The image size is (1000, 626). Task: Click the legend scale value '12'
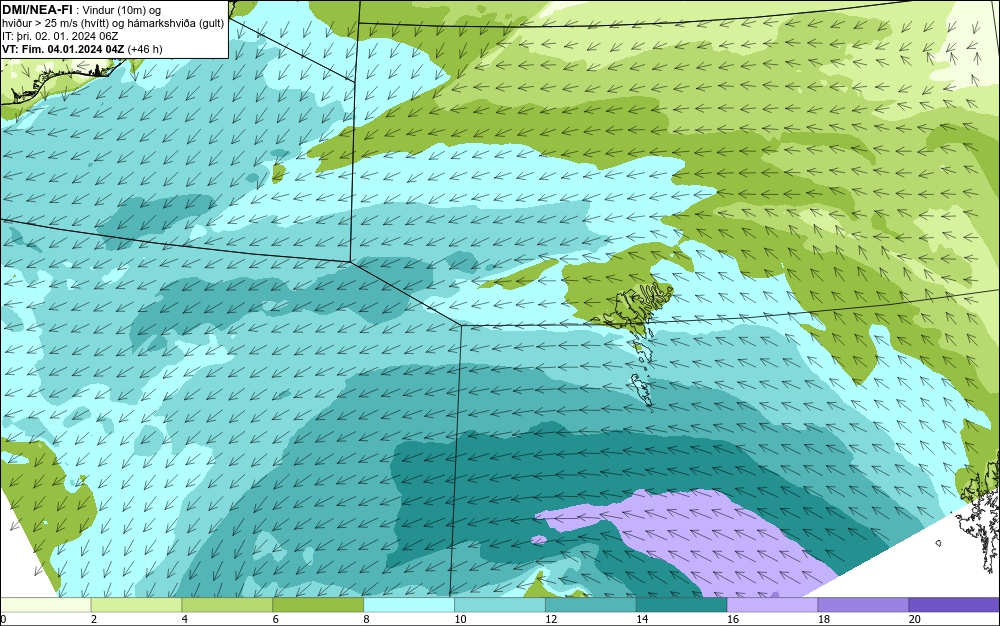tap(552, 619)
